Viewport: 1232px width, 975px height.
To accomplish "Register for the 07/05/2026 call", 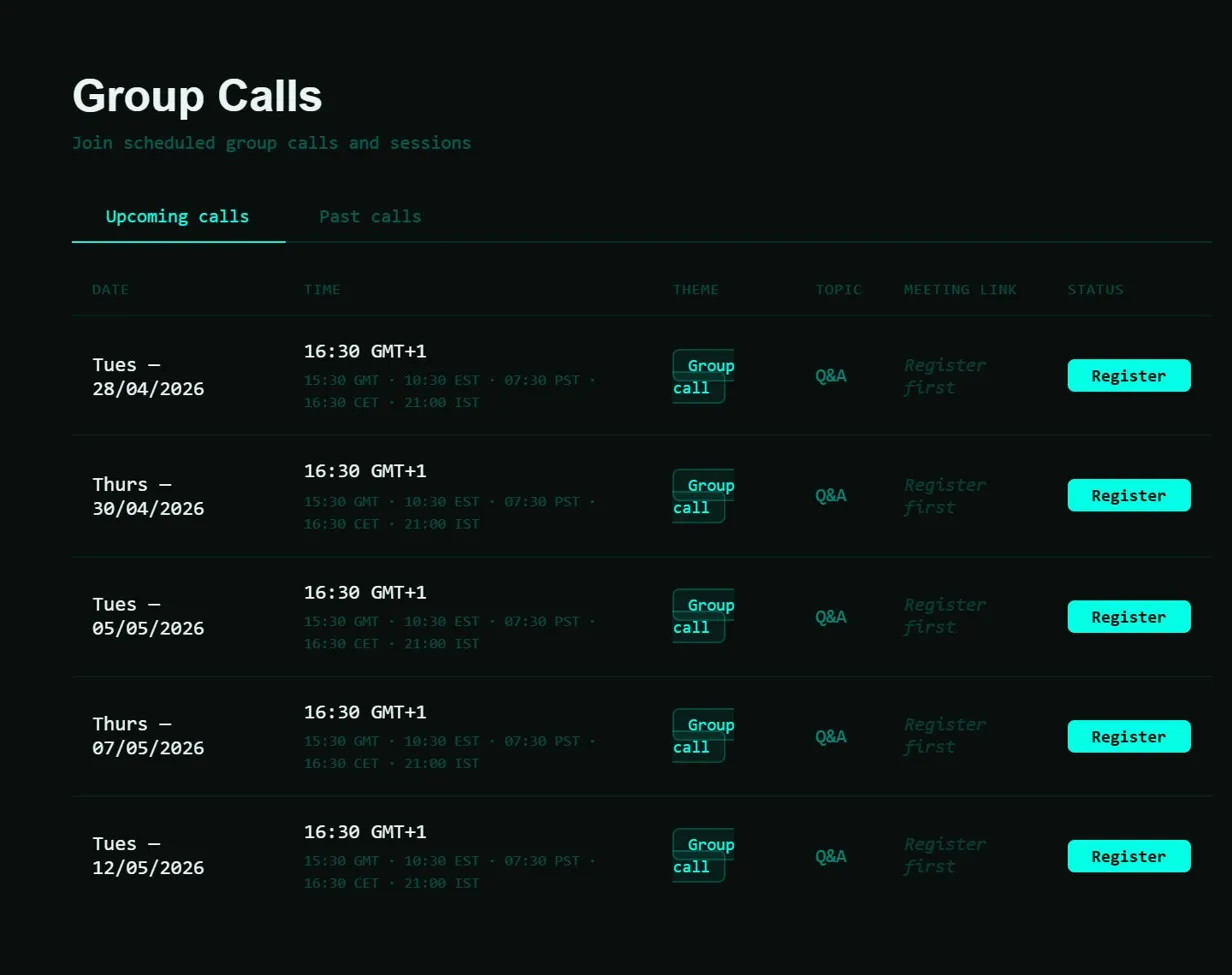I will (x=1129, y=737).
